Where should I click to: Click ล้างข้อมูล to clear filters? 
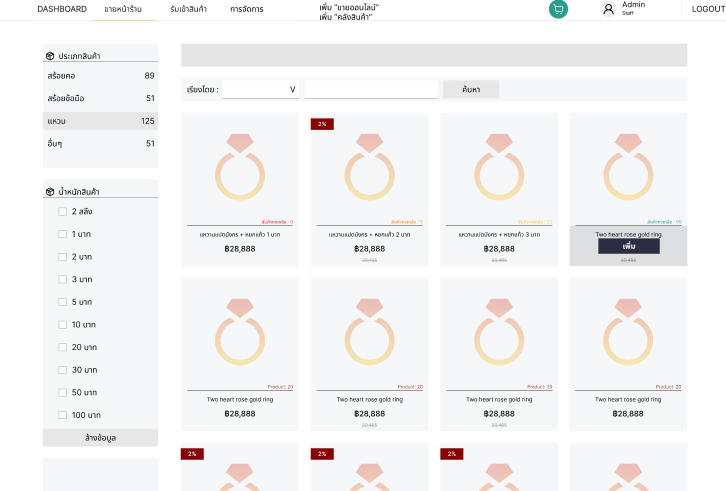pyautogui.click(x=100, y=438)
